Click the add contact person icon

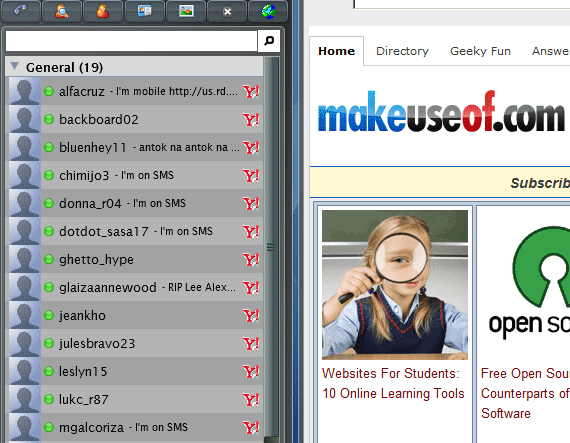[x=103, y=11]
